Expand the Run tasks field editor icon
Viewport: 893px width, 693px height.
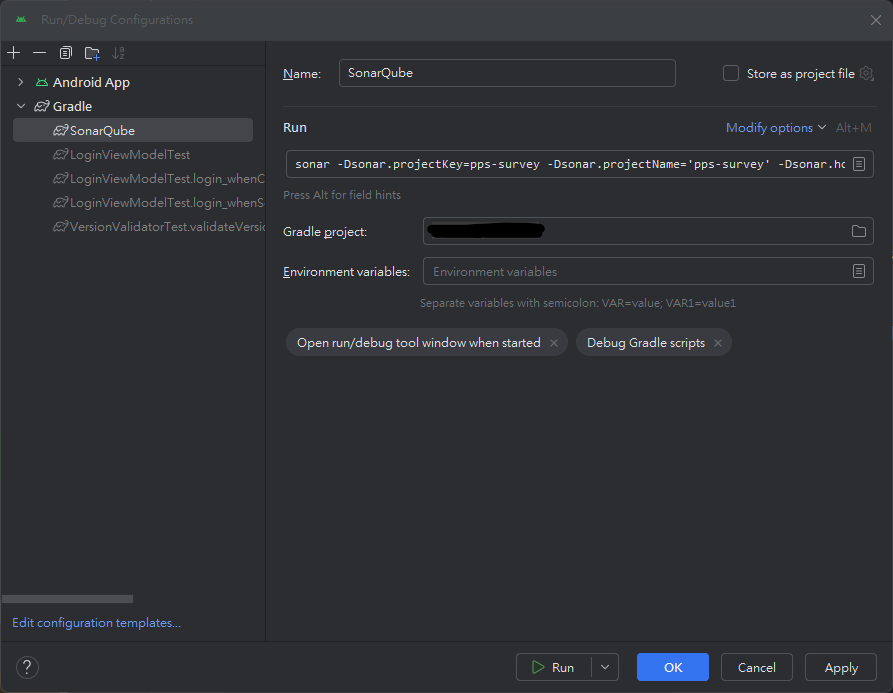(x=858, y=164)
